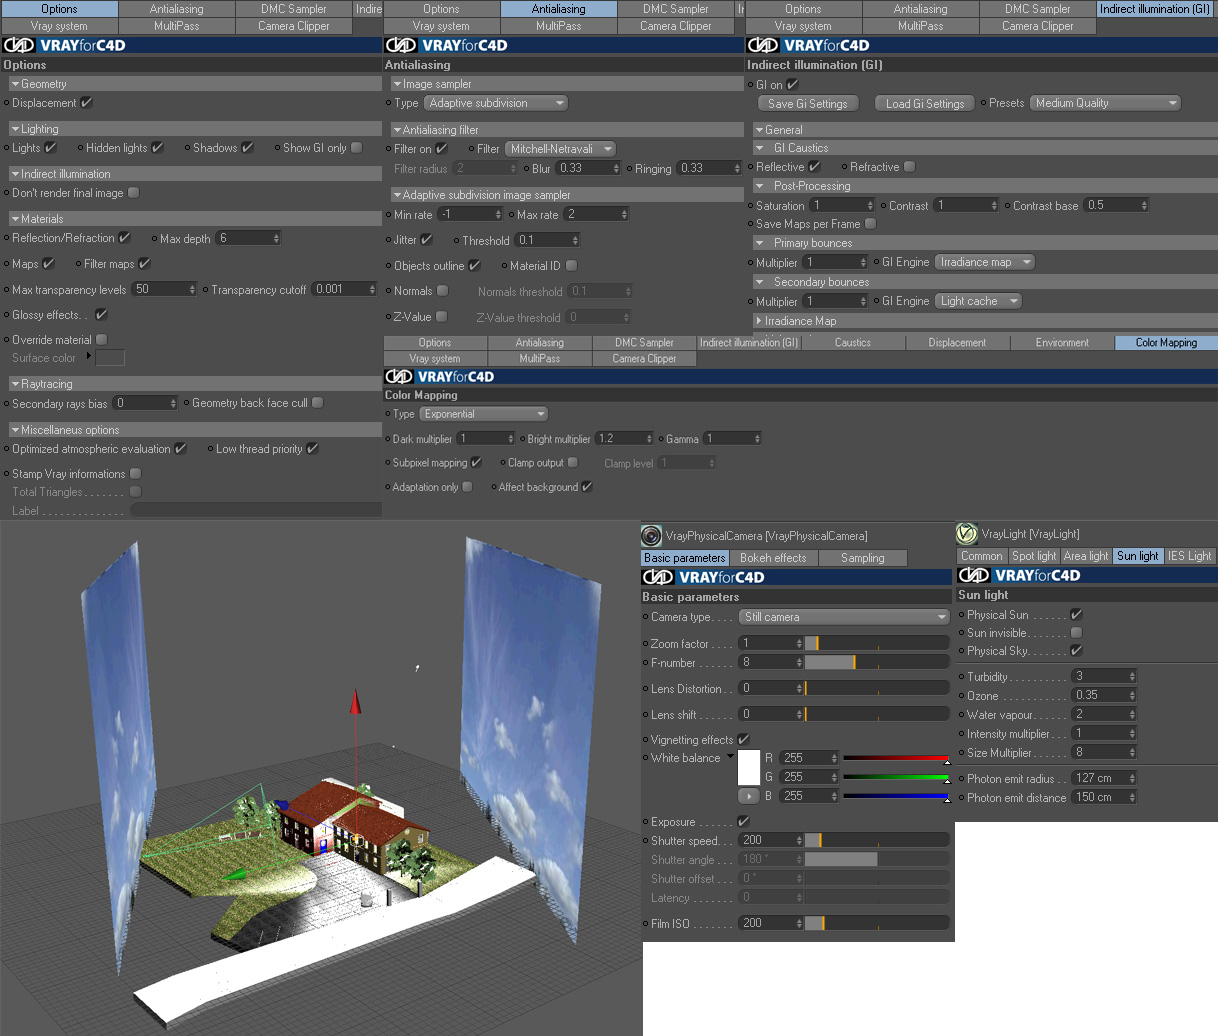Click the Save Gi Settings button
The width and height of the screenshot is (1218, 1036).
tap(807, 103)
